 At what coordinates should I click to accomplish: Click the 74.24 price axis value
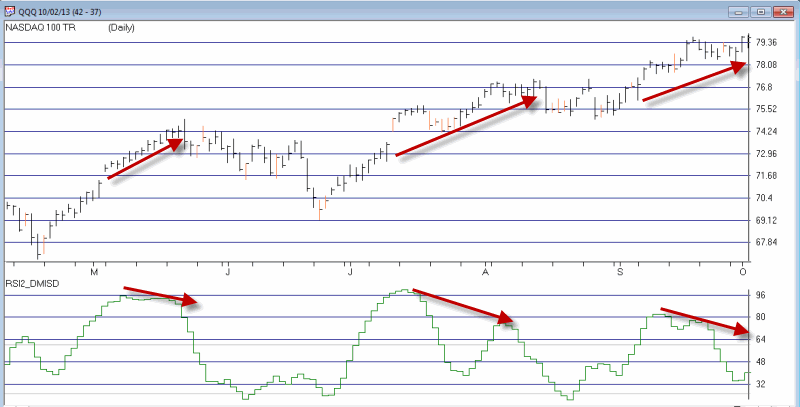(x=766, y=132)
